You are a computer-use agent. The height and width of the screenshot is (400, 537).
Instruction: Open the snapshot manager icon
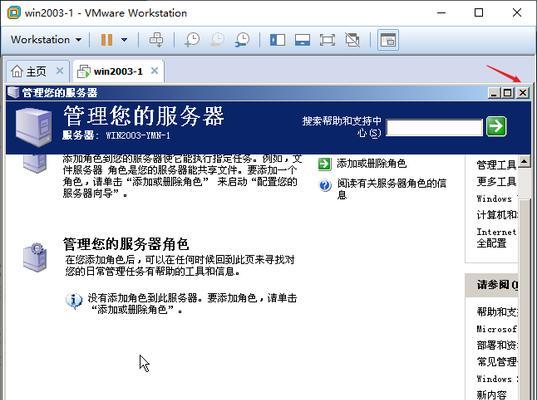click(x=242, y=40)
